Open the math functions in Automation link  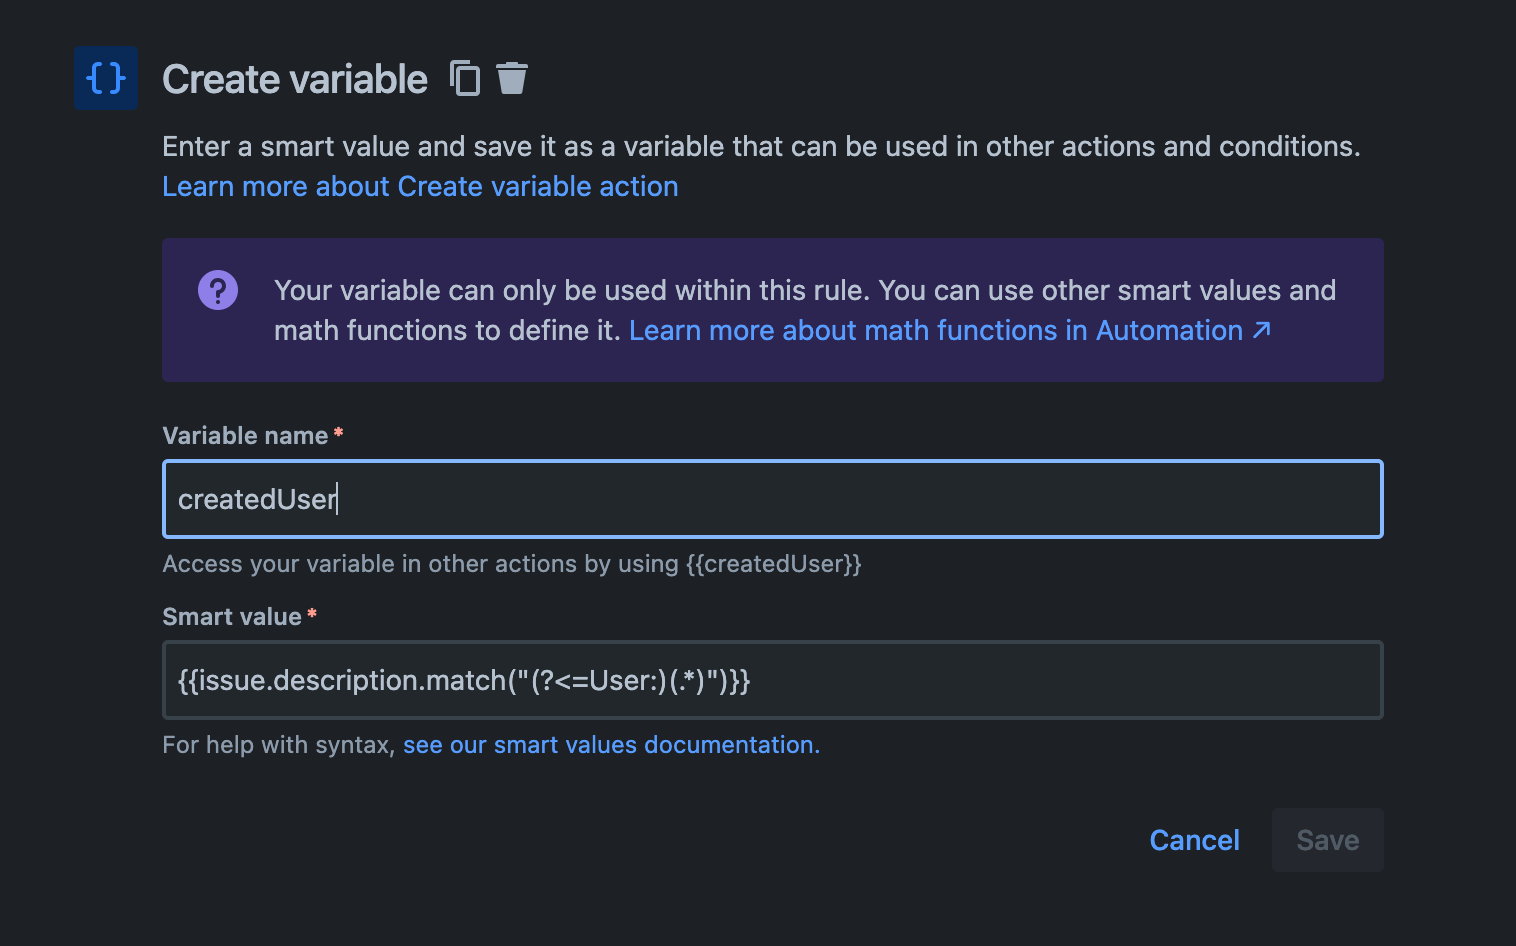935,331
